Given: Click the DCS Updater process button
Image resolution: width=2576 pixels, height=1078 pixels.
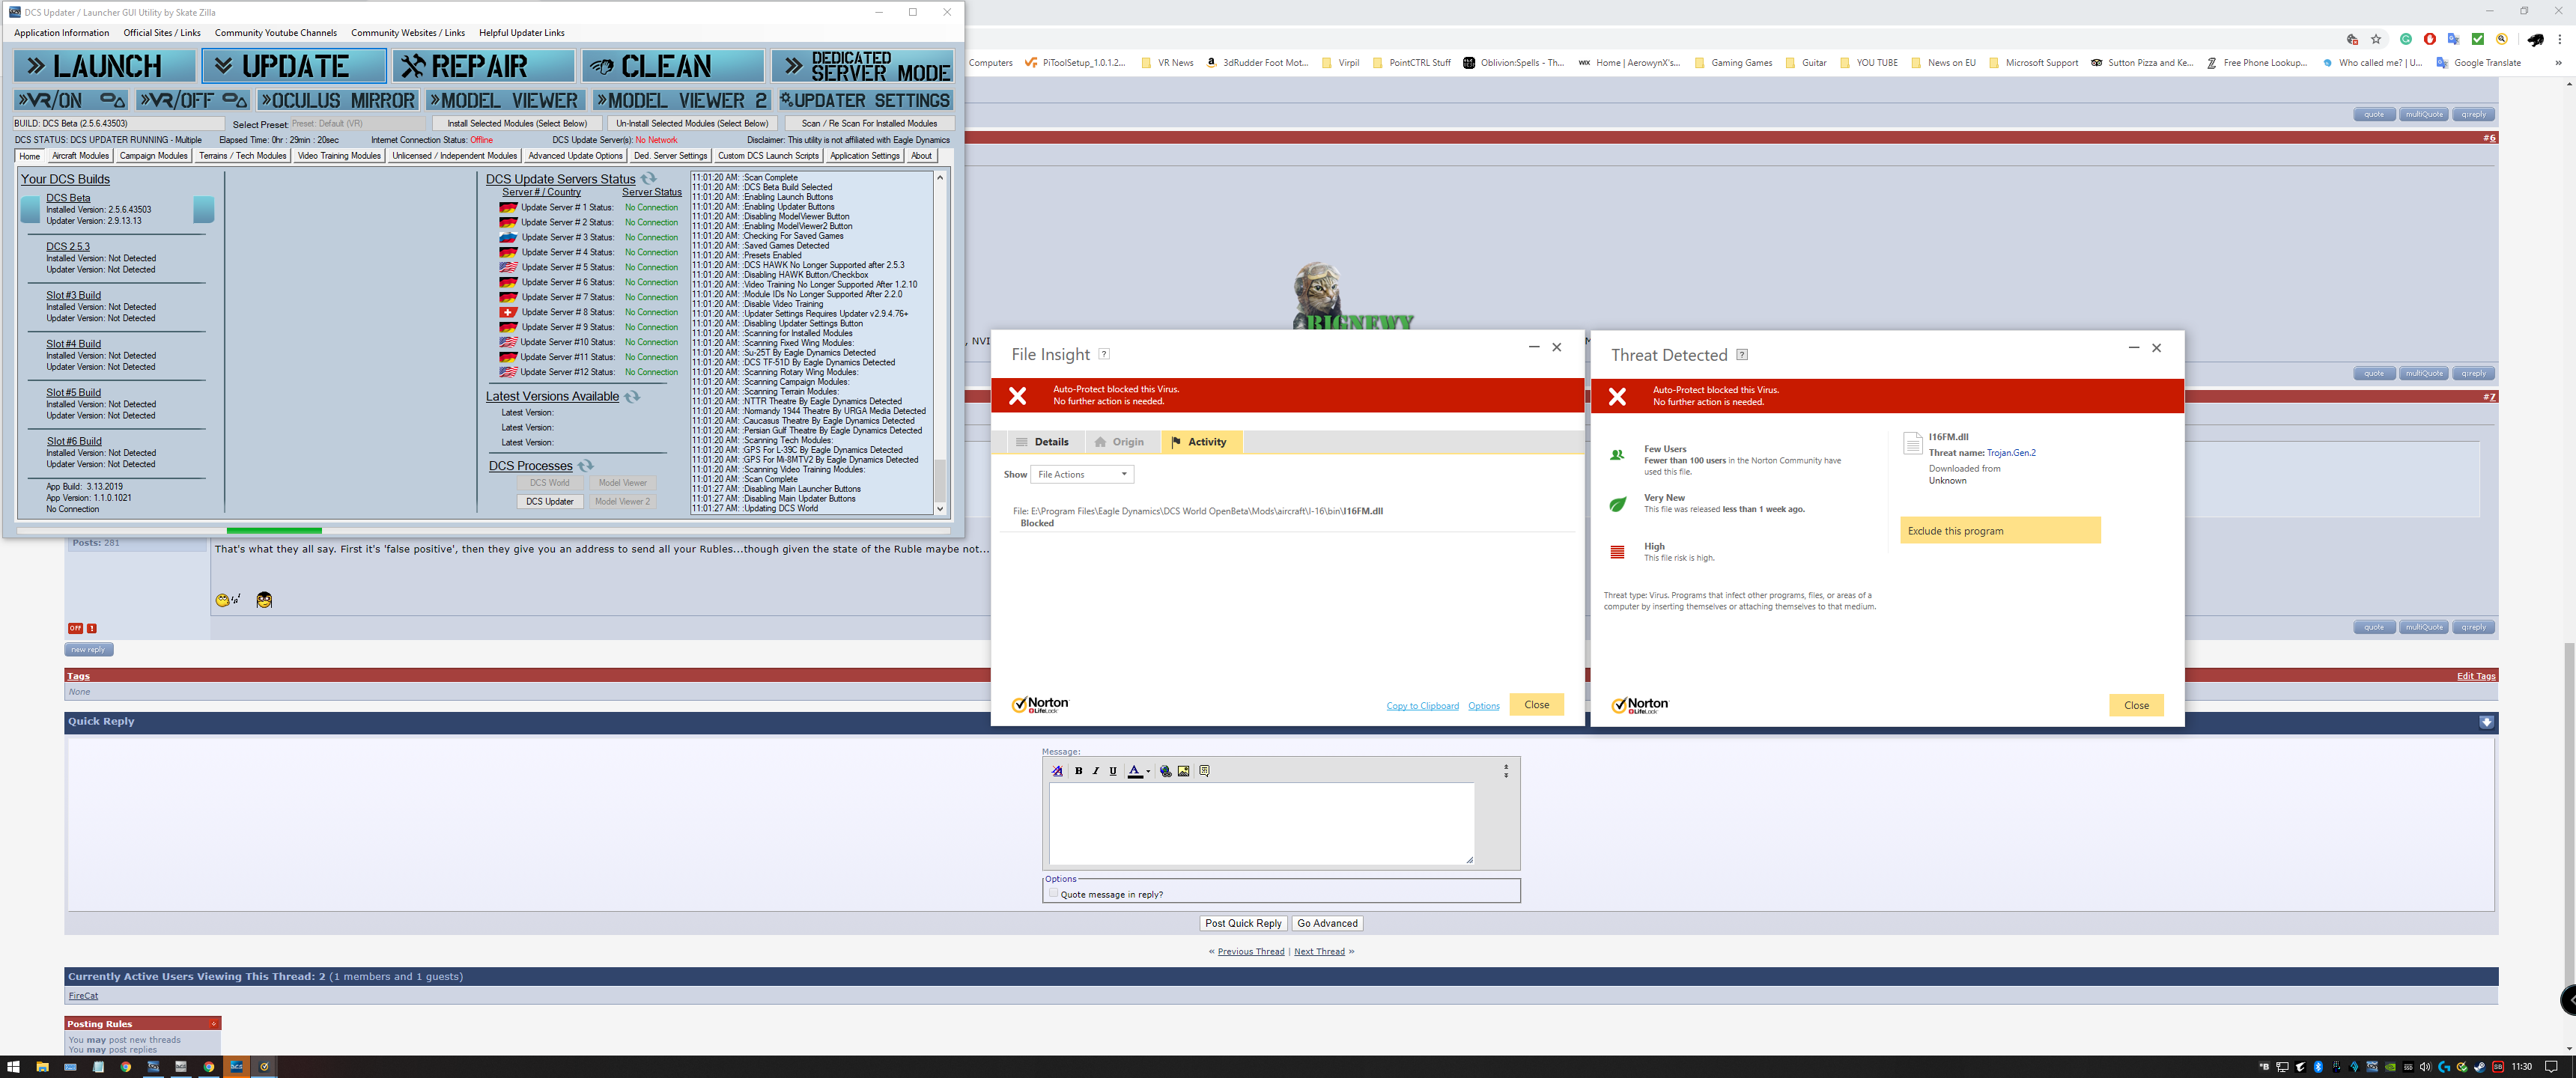Looking at the screenshot, I should (x=550, y=501).
